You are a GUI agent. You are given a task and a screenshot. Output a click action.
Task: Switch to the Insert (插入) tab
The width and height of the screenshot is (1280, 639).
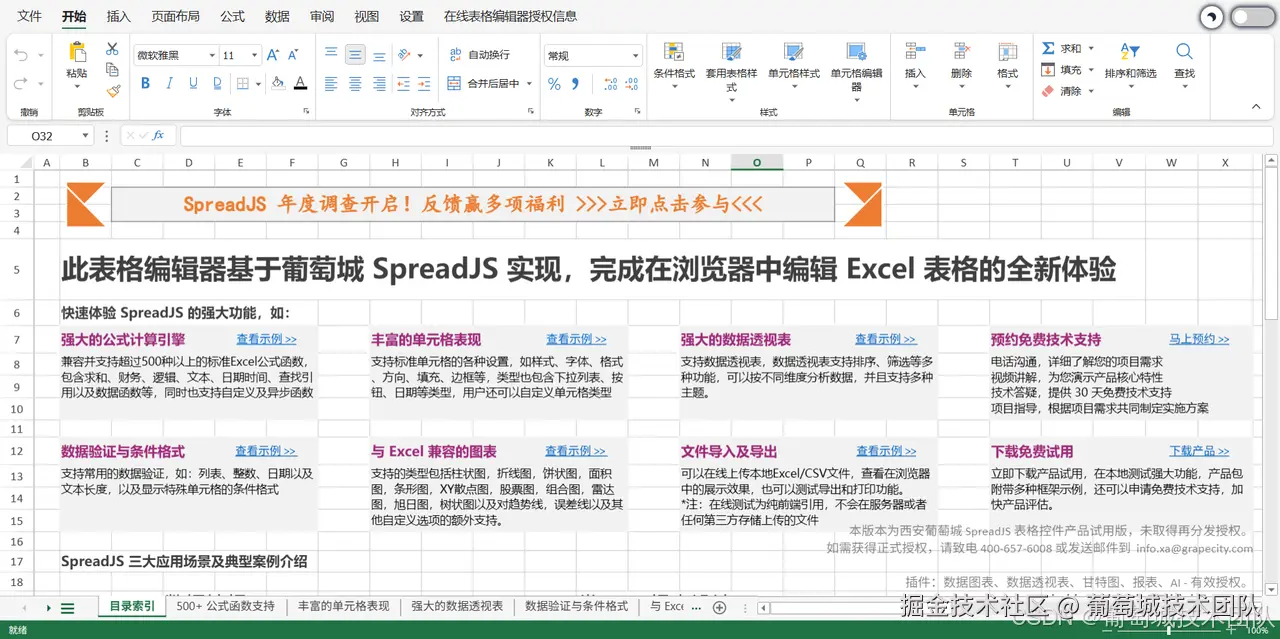click(x=119, y=16)
